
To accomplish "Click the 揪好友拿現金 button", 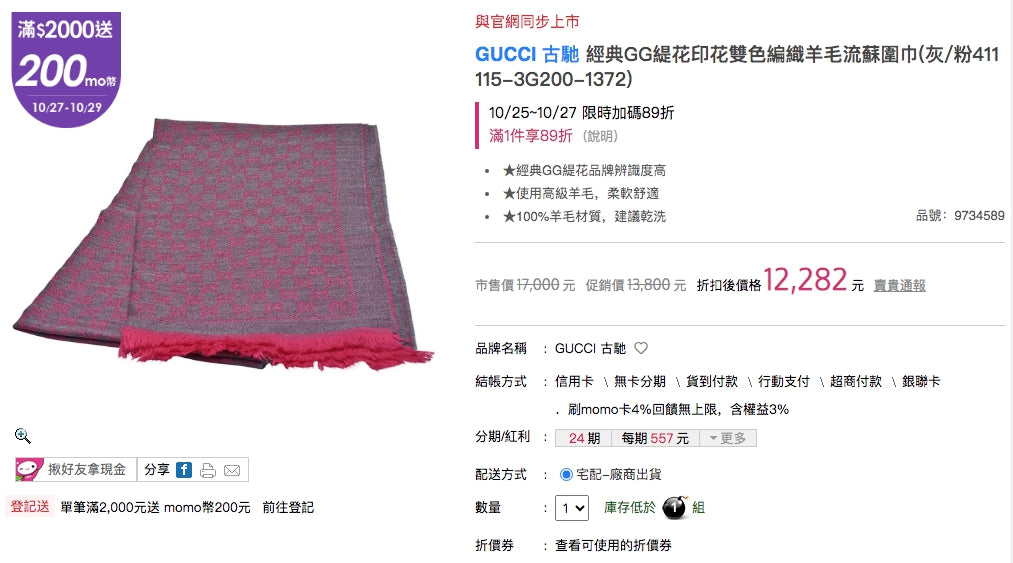I will 76,470.
